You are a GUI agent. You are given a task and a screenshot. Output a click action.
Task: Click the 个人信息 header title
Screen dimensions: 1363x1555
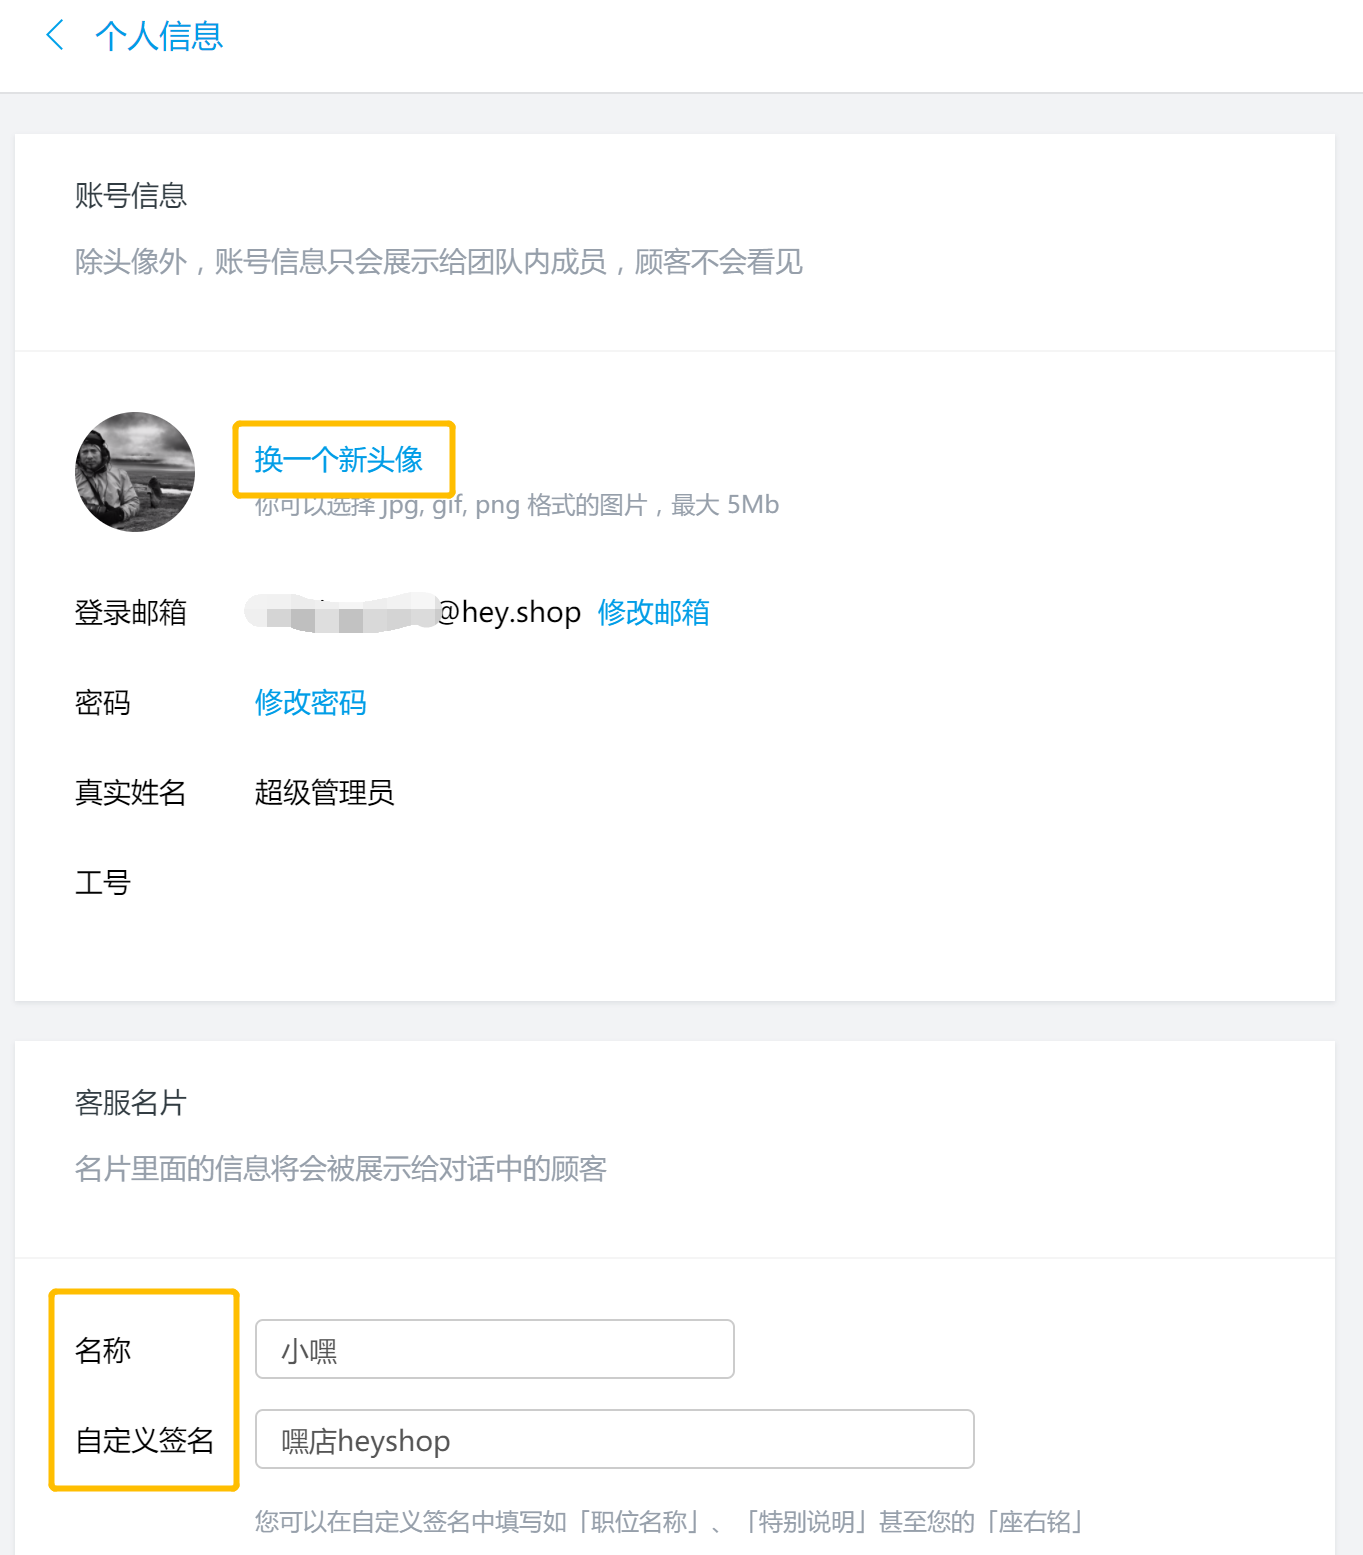pos(159,36)
